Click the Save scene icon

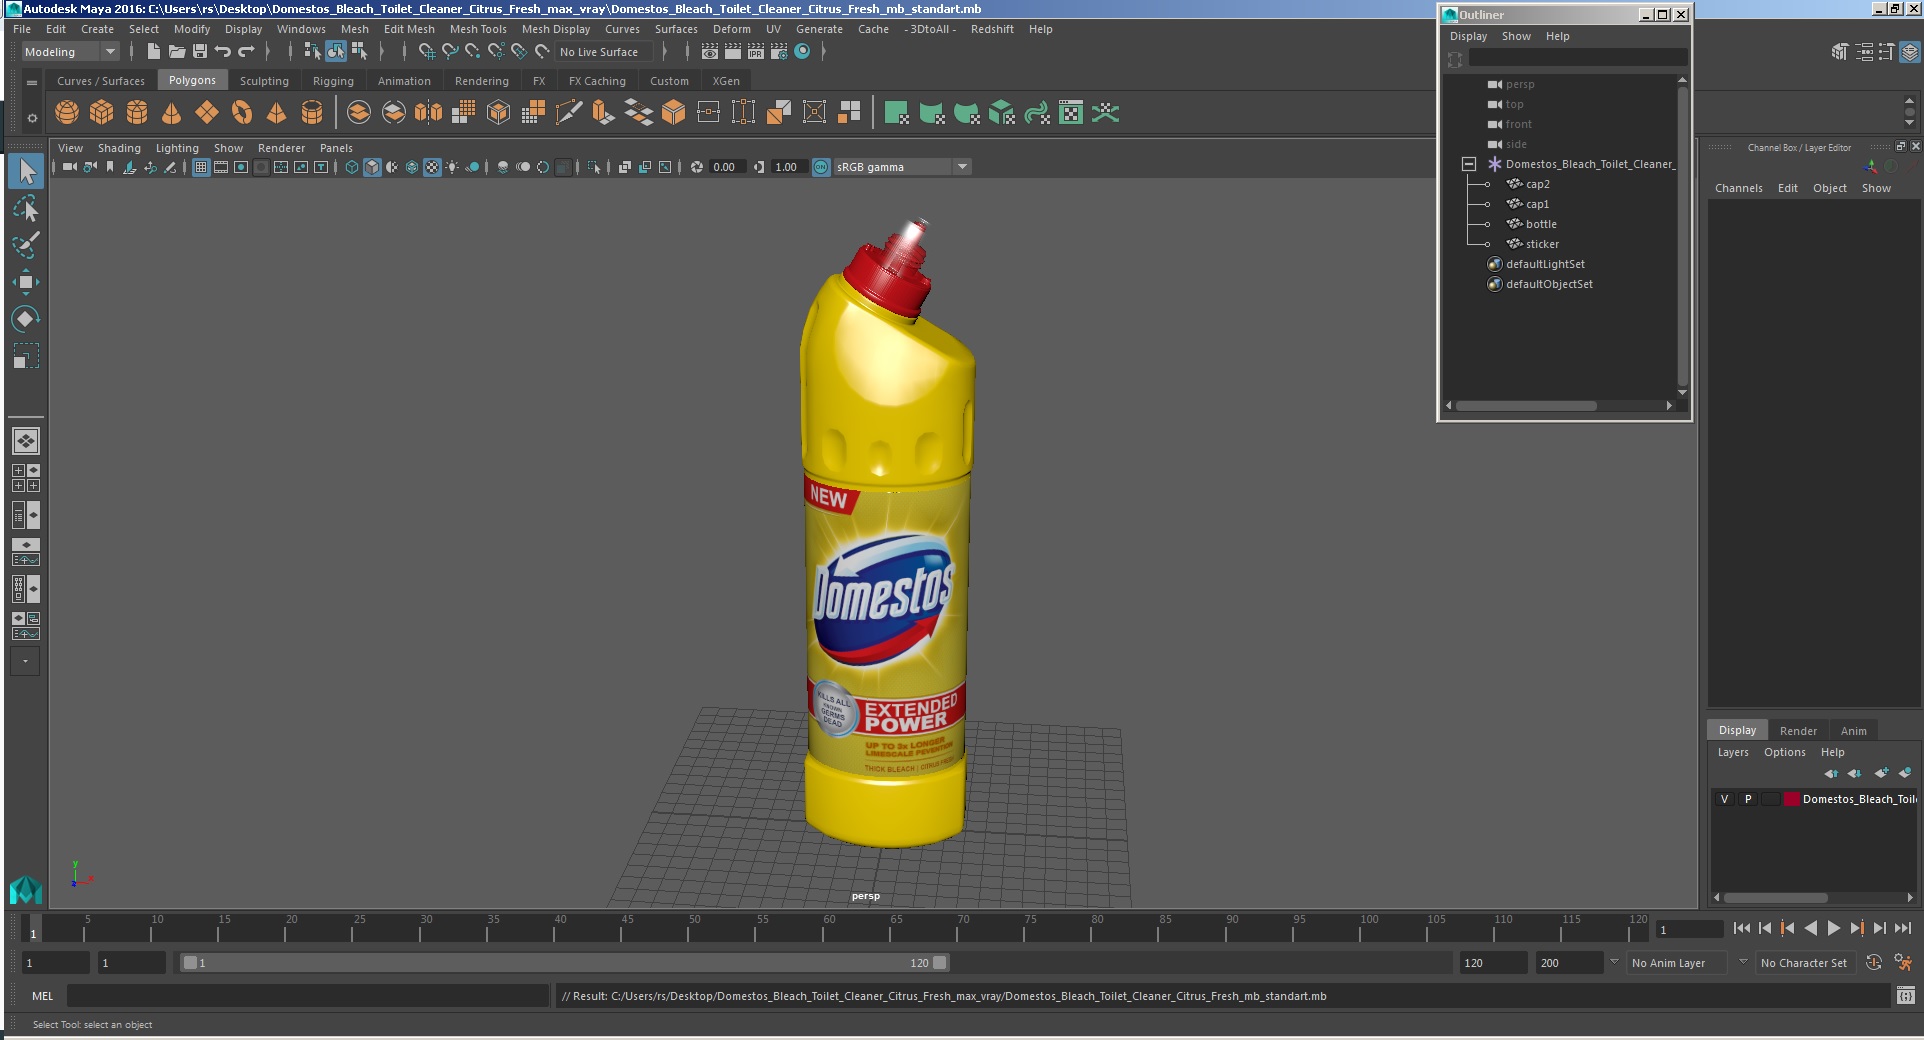pyautogui.click(x=200, y=52)
